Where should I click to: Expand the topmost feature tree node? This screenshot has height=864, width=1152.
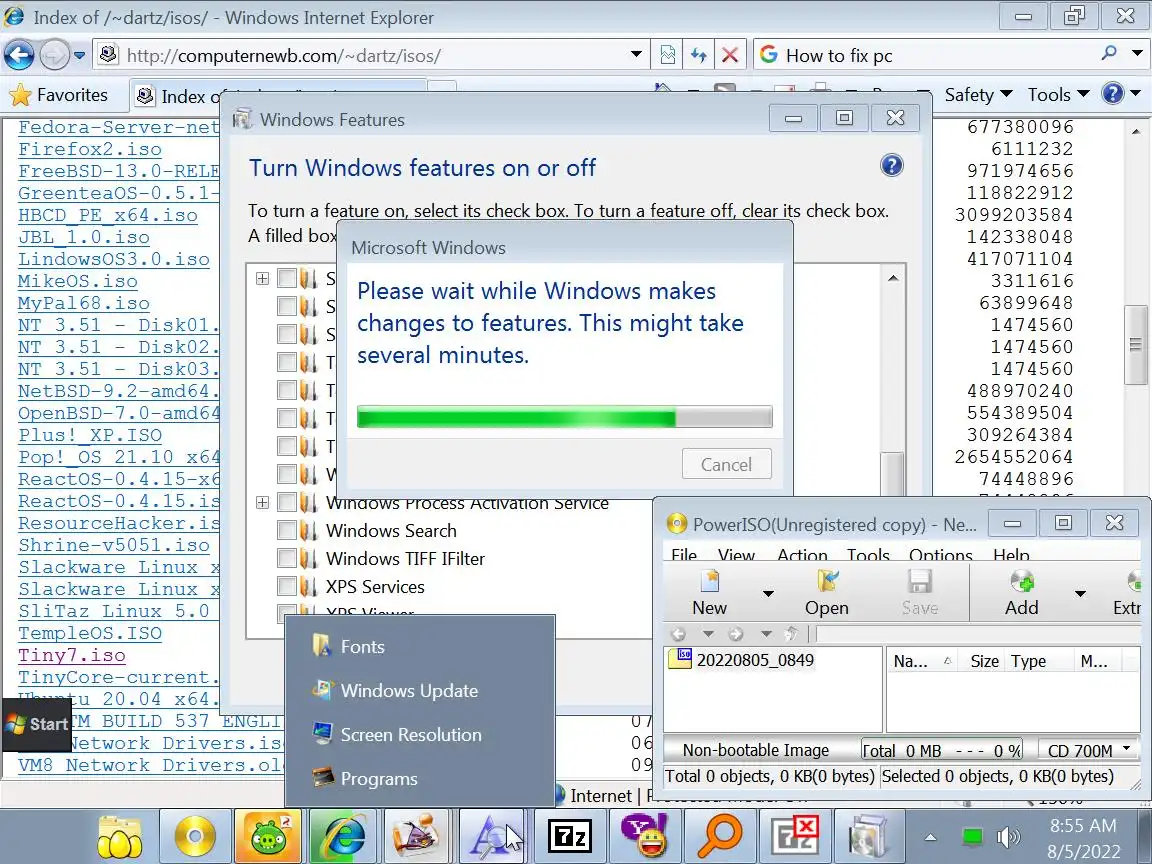(262, 278)
